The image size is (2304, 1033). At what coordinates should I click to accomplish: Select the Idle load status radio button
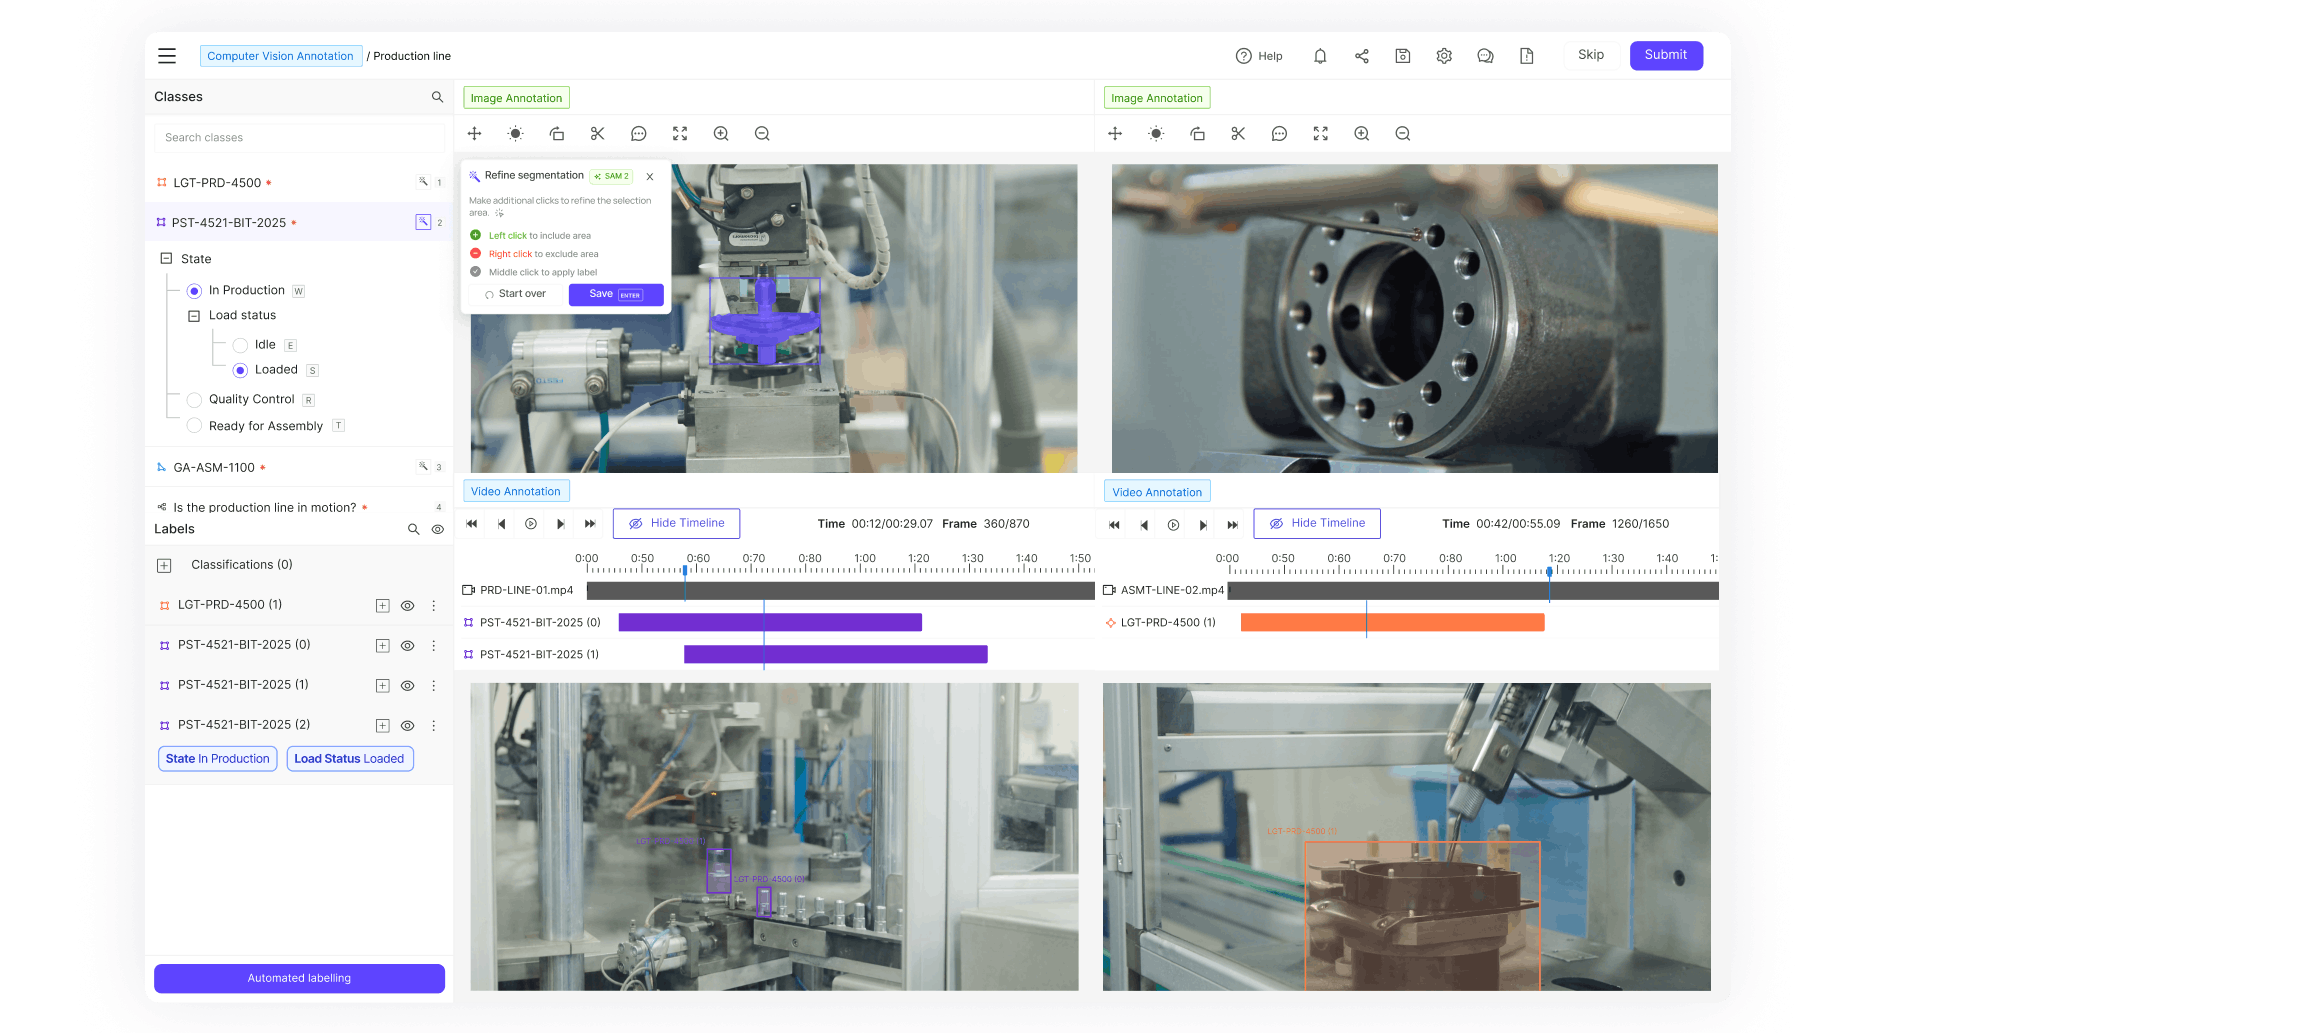coord(240,345)
